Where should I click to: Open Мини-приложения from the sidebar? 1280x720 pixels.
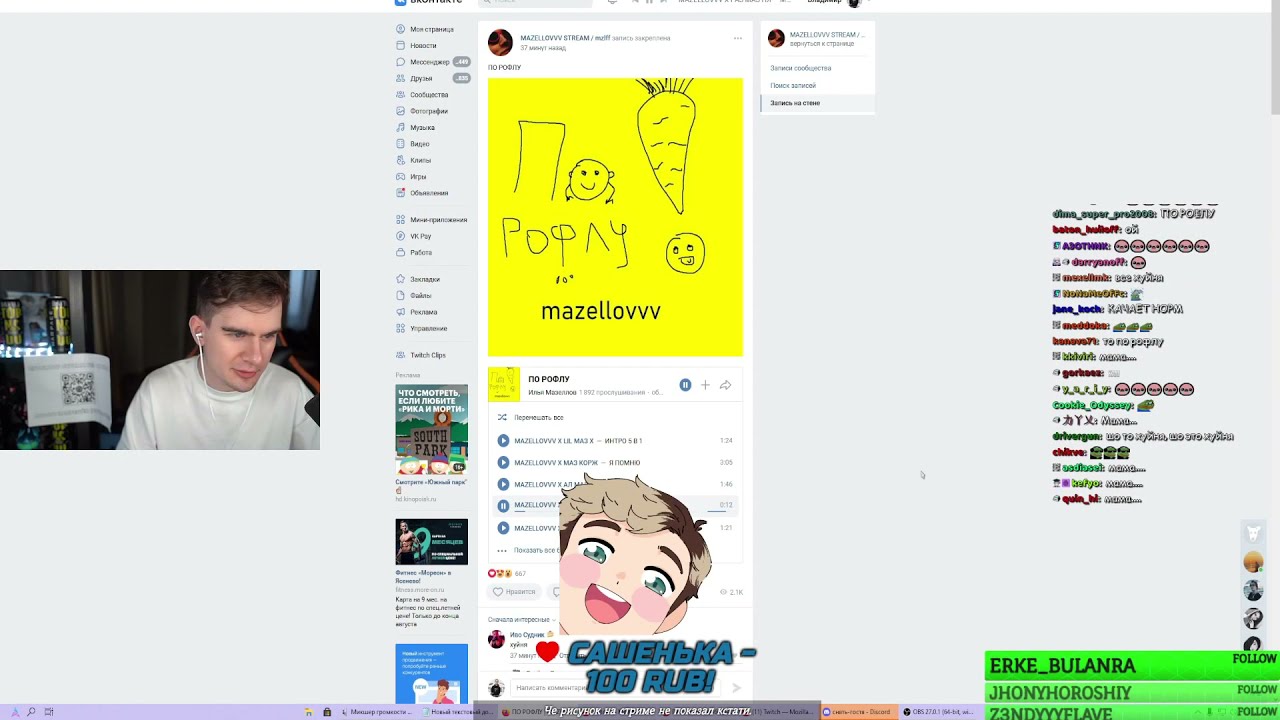(438, 219)
